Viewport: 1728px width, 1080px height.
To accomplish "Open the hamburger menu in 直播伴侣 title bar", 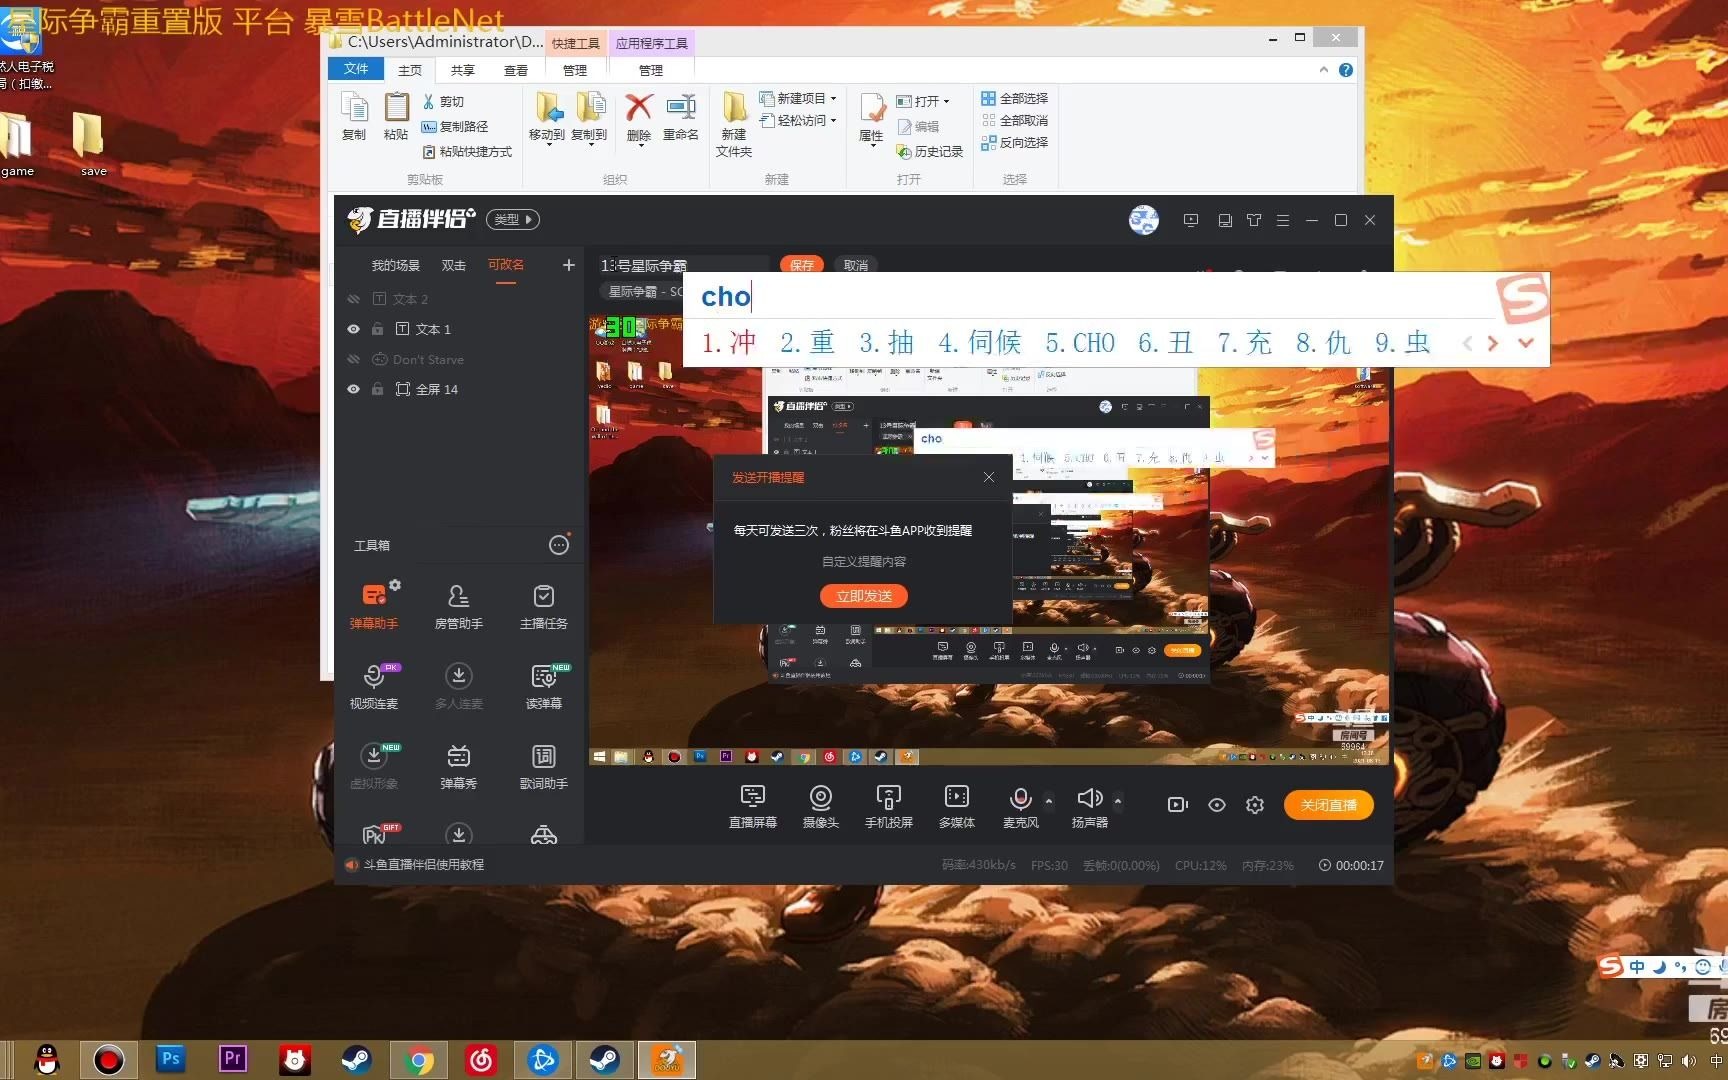I will (1283, 220).
